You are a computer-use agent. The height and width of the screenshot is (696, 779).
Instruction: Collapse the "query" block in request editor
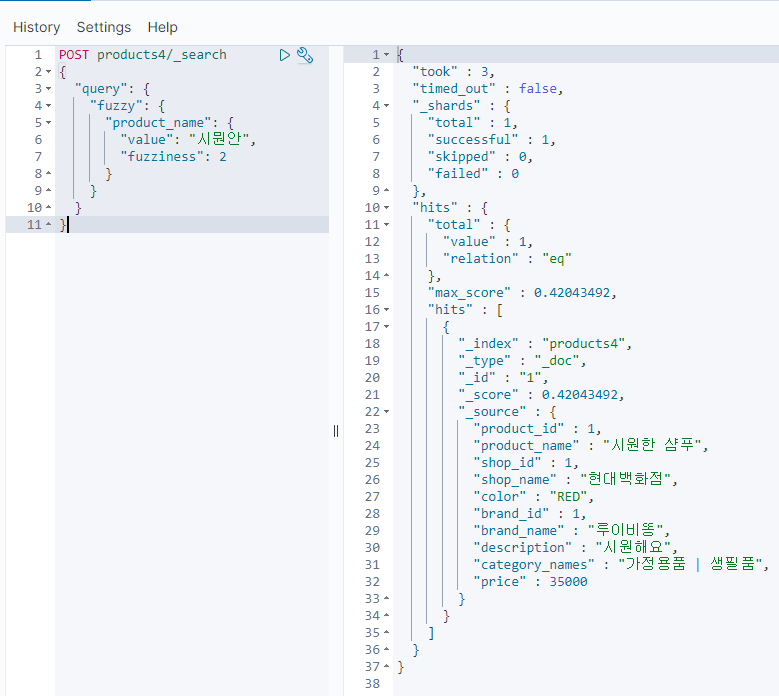coord(49,89)
